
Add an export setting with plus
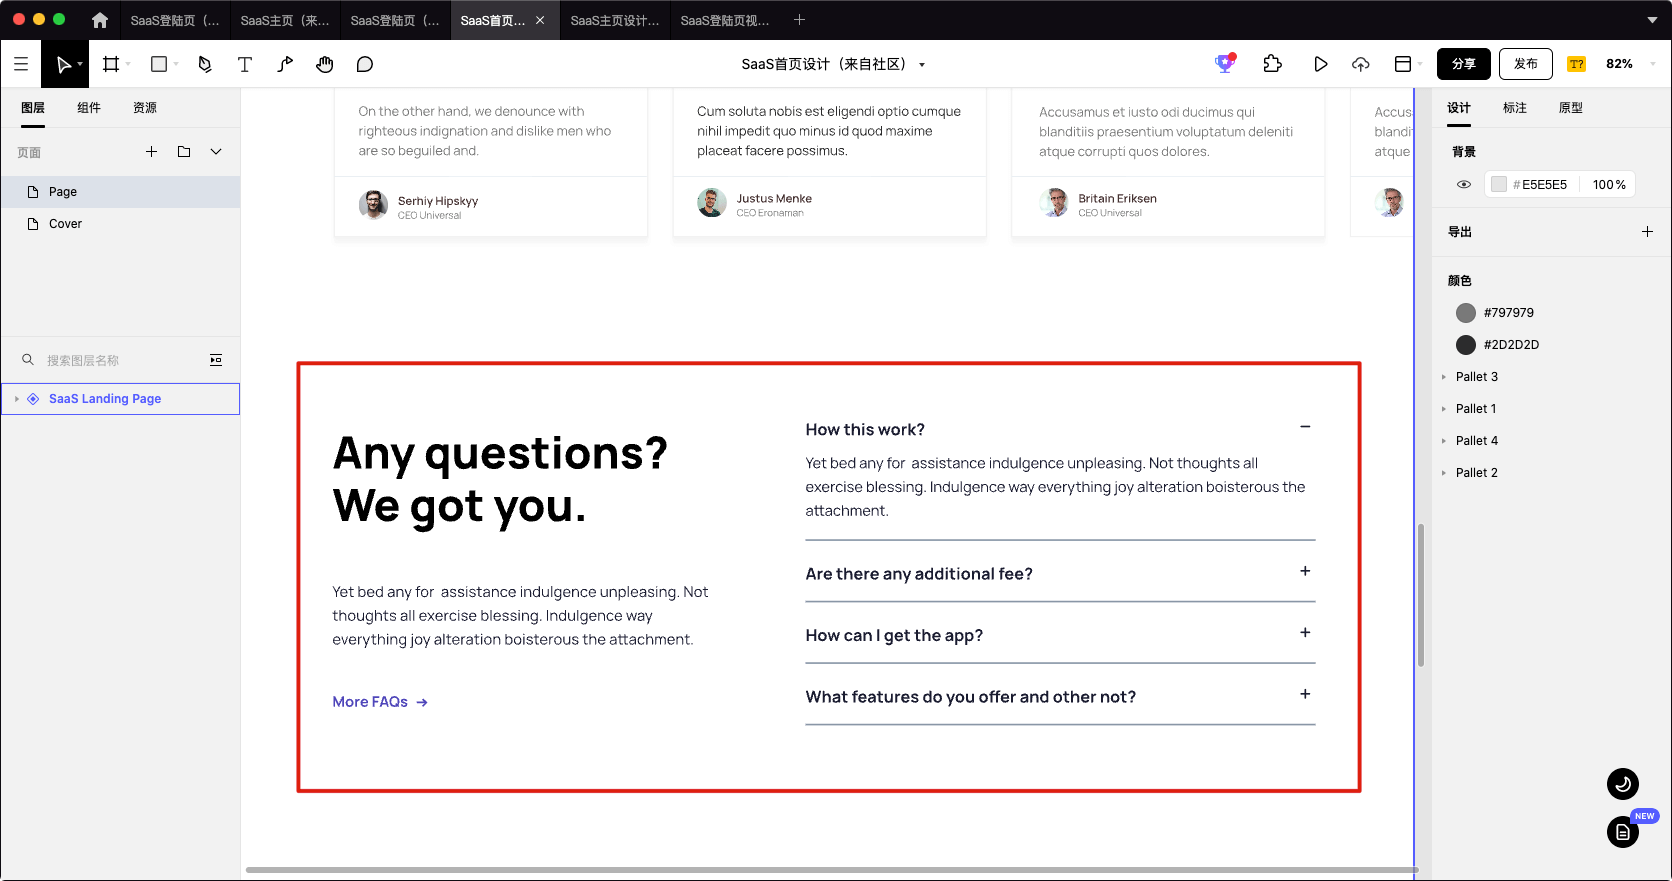1647,232
